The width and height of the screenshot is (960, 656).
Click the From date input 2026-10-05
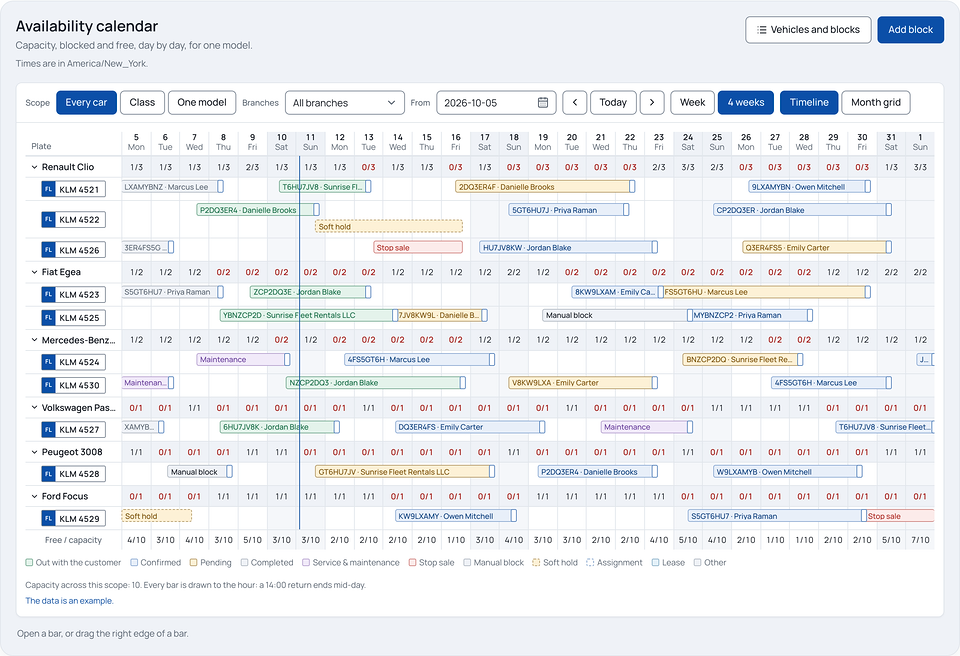pos(496,102)
